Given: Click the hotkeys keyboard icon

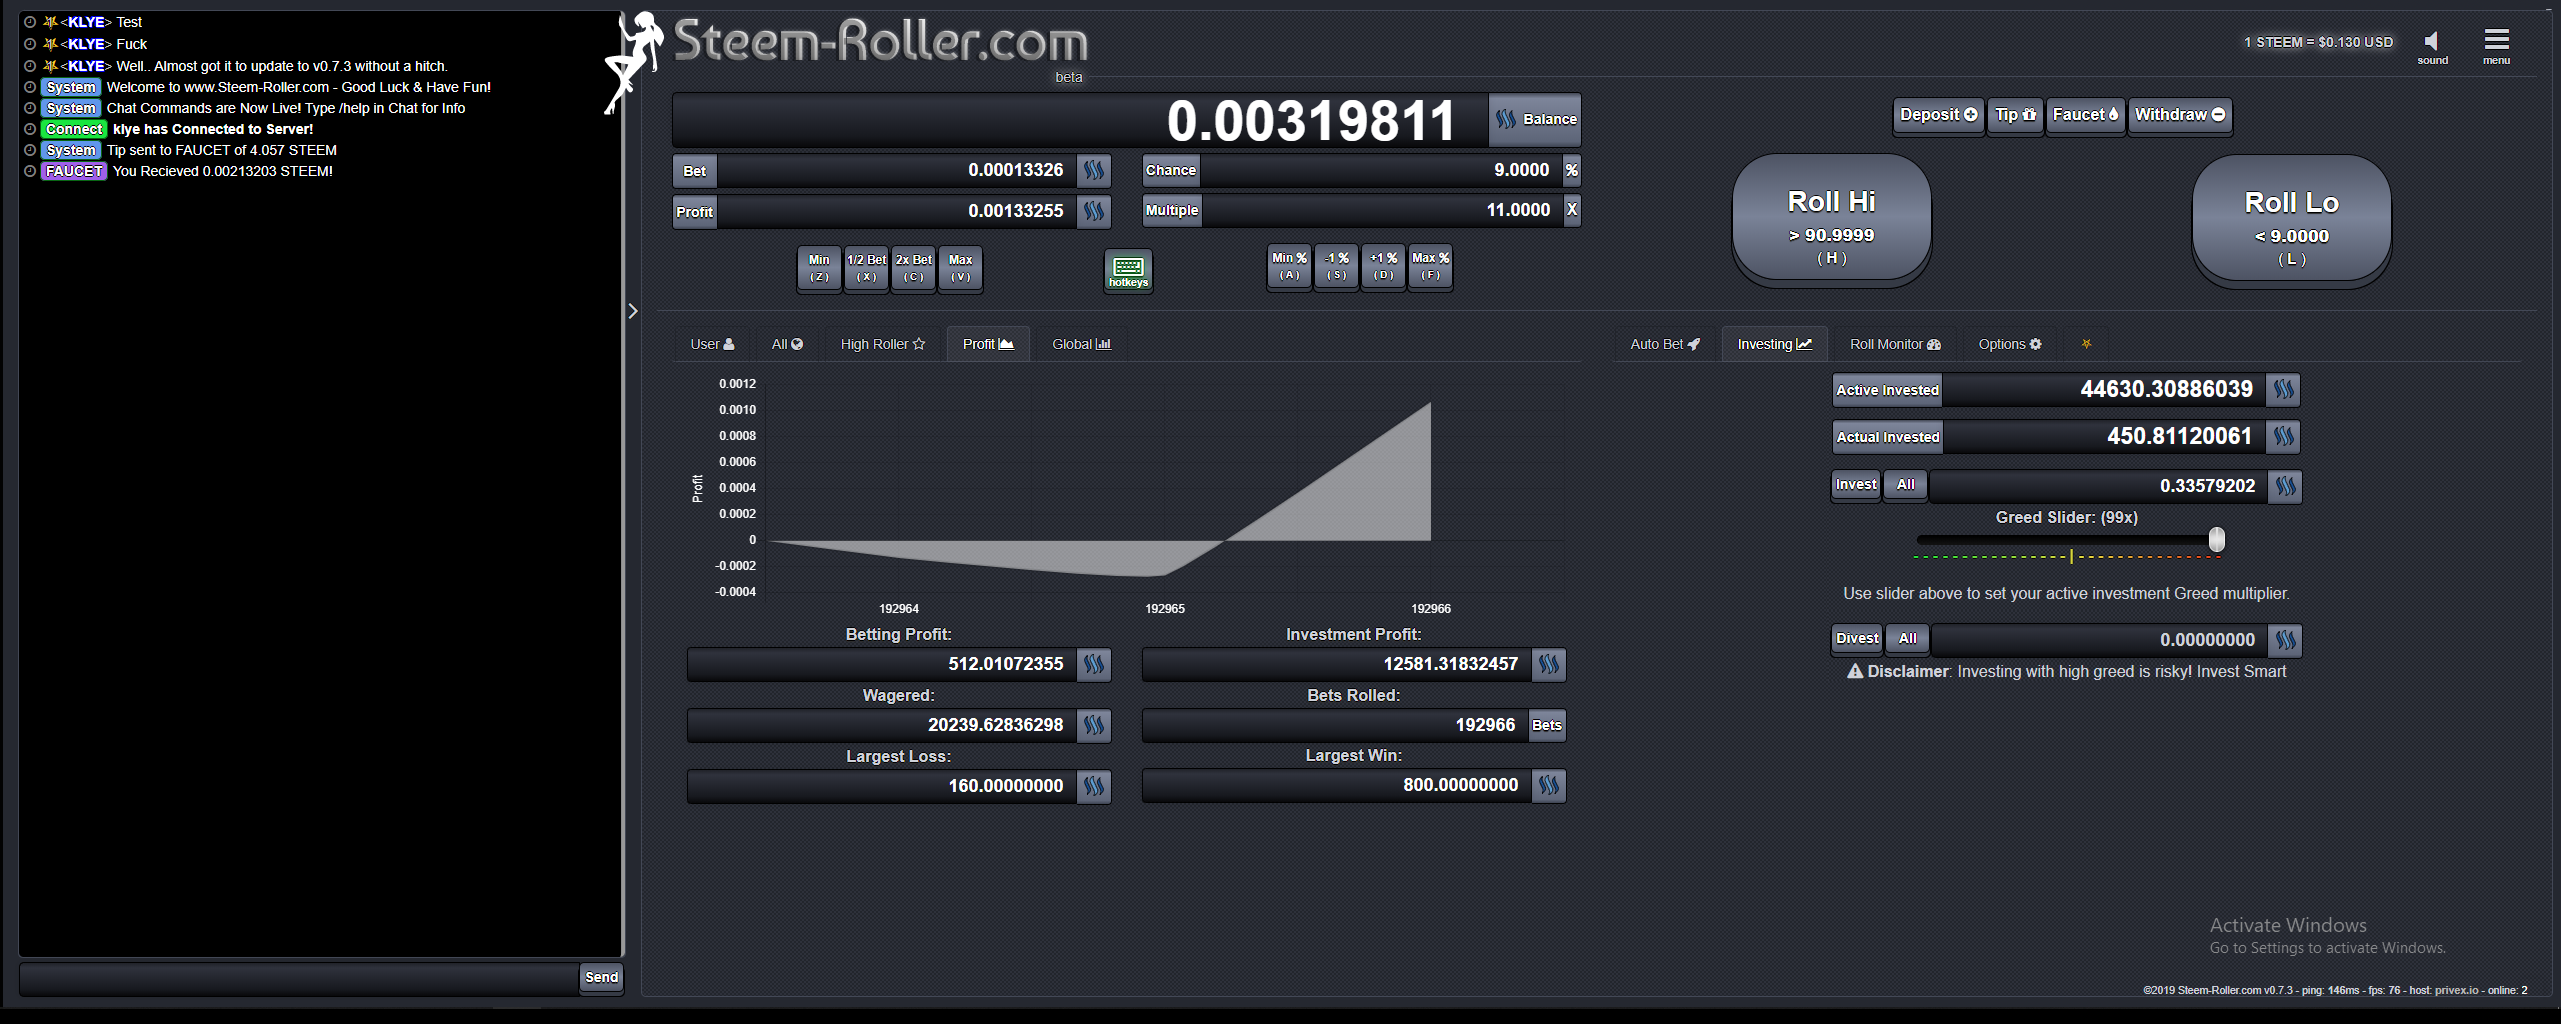Looking at the screenshot, I should pyautogui.click(x=1128, y=270).
